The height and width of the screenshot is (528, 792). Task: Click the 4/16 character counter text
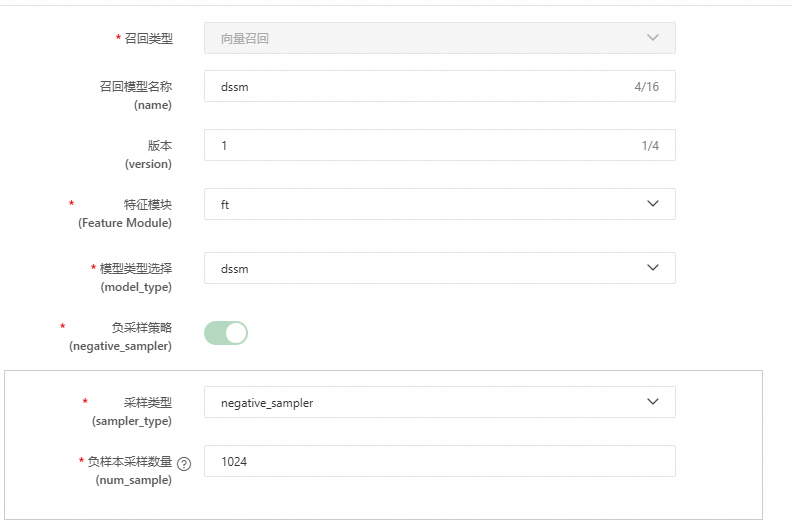click(x=647, y=87)
